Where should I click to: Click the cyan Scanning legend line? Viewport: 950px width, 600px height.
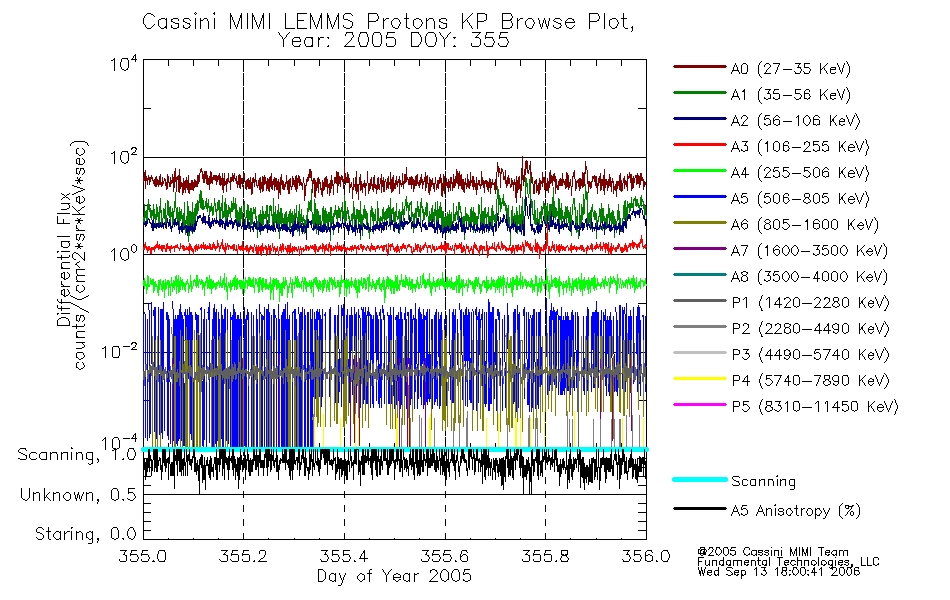(x=700, y=479)
